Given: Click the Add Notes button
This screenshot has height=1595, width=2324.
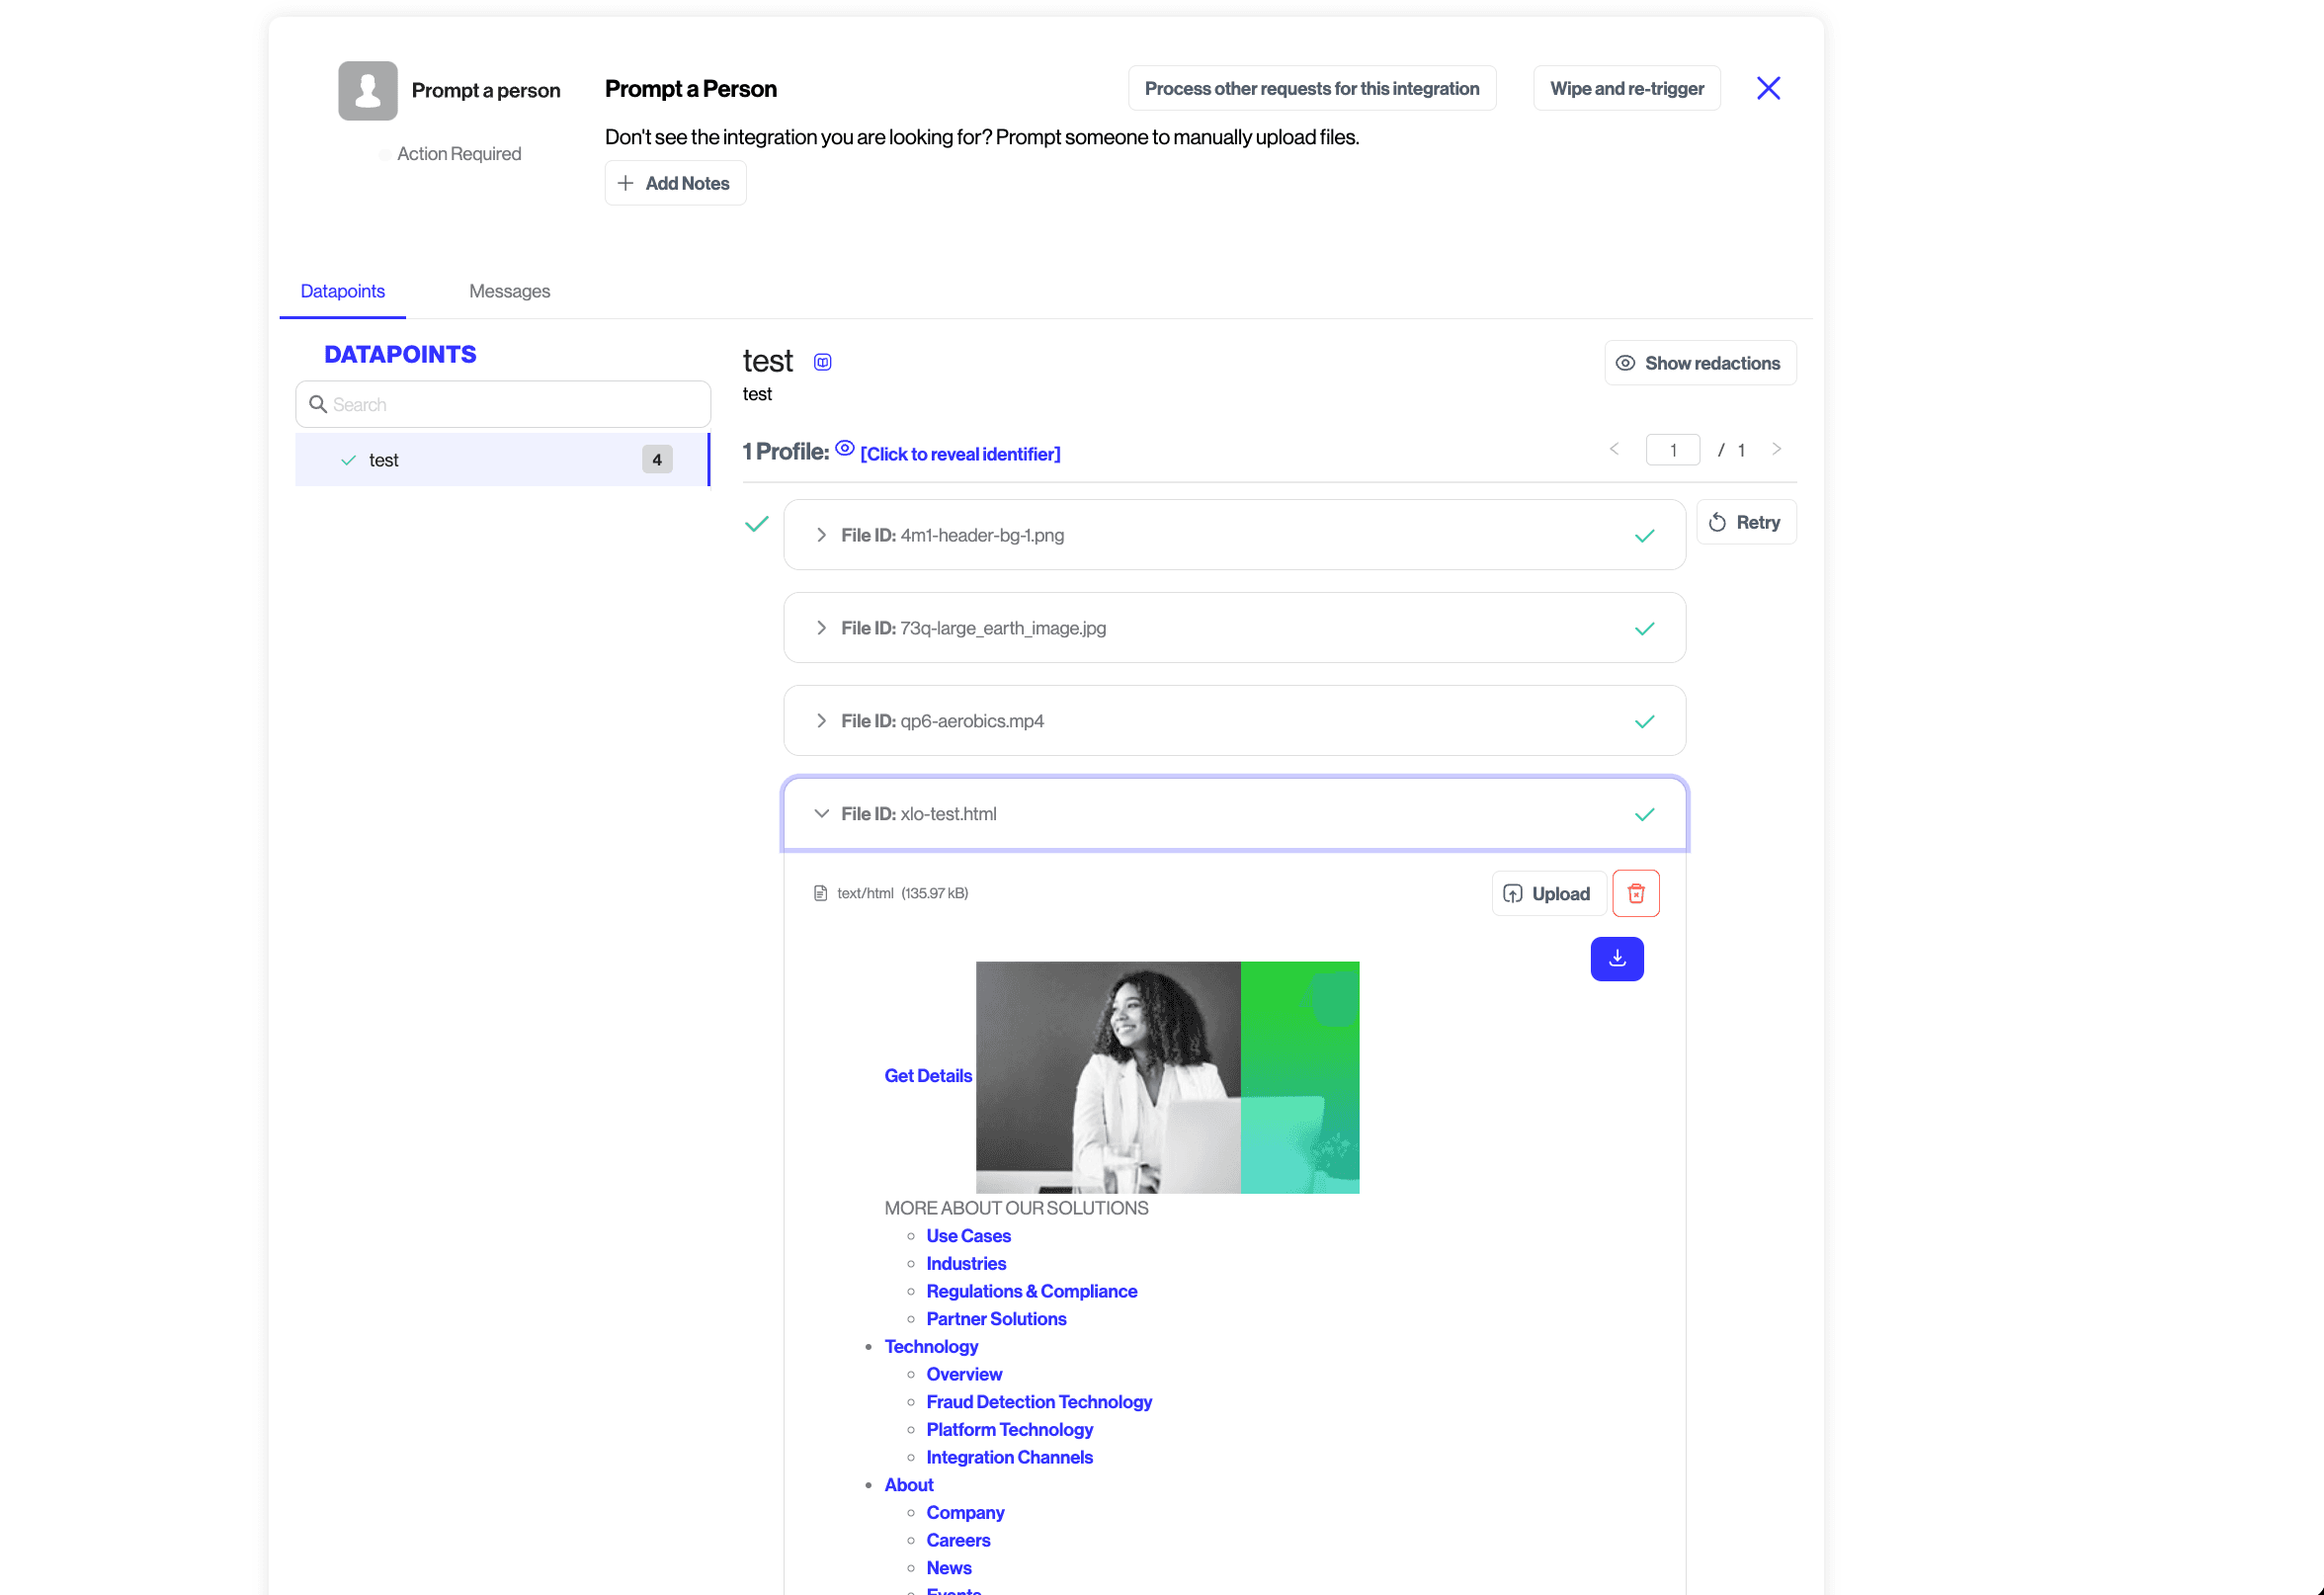Looking at the screenshot, I should coord(675,183).
